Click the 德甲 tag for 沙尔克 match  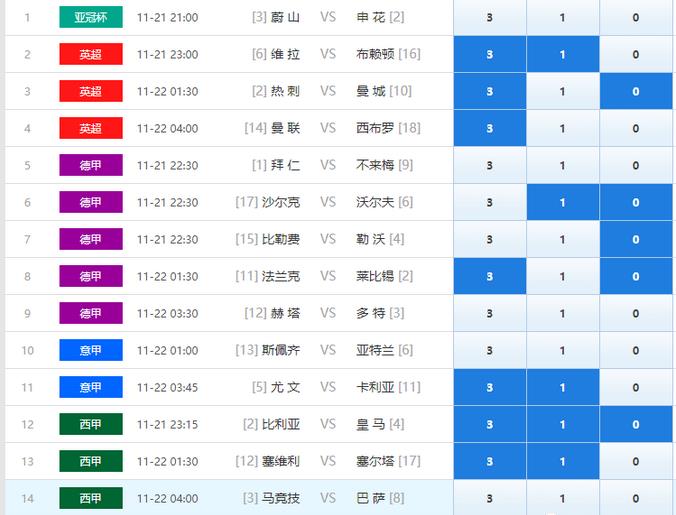click(x=91, y=203)
